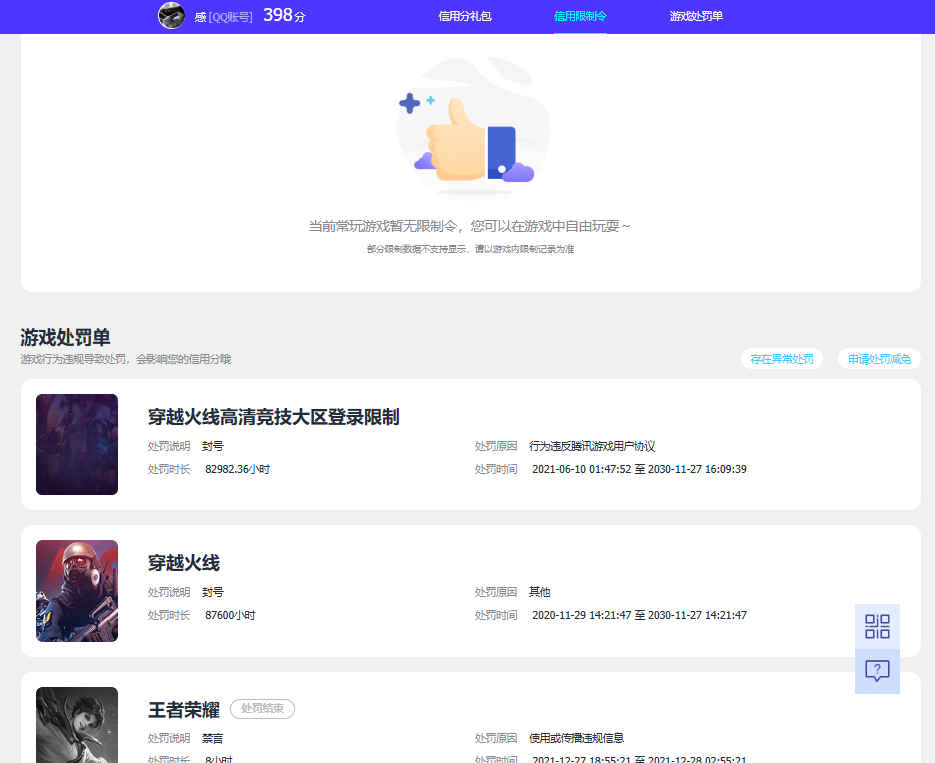The image size is (935, 763).
Task: Open the QR code floating icon
Action: (877, 626)
